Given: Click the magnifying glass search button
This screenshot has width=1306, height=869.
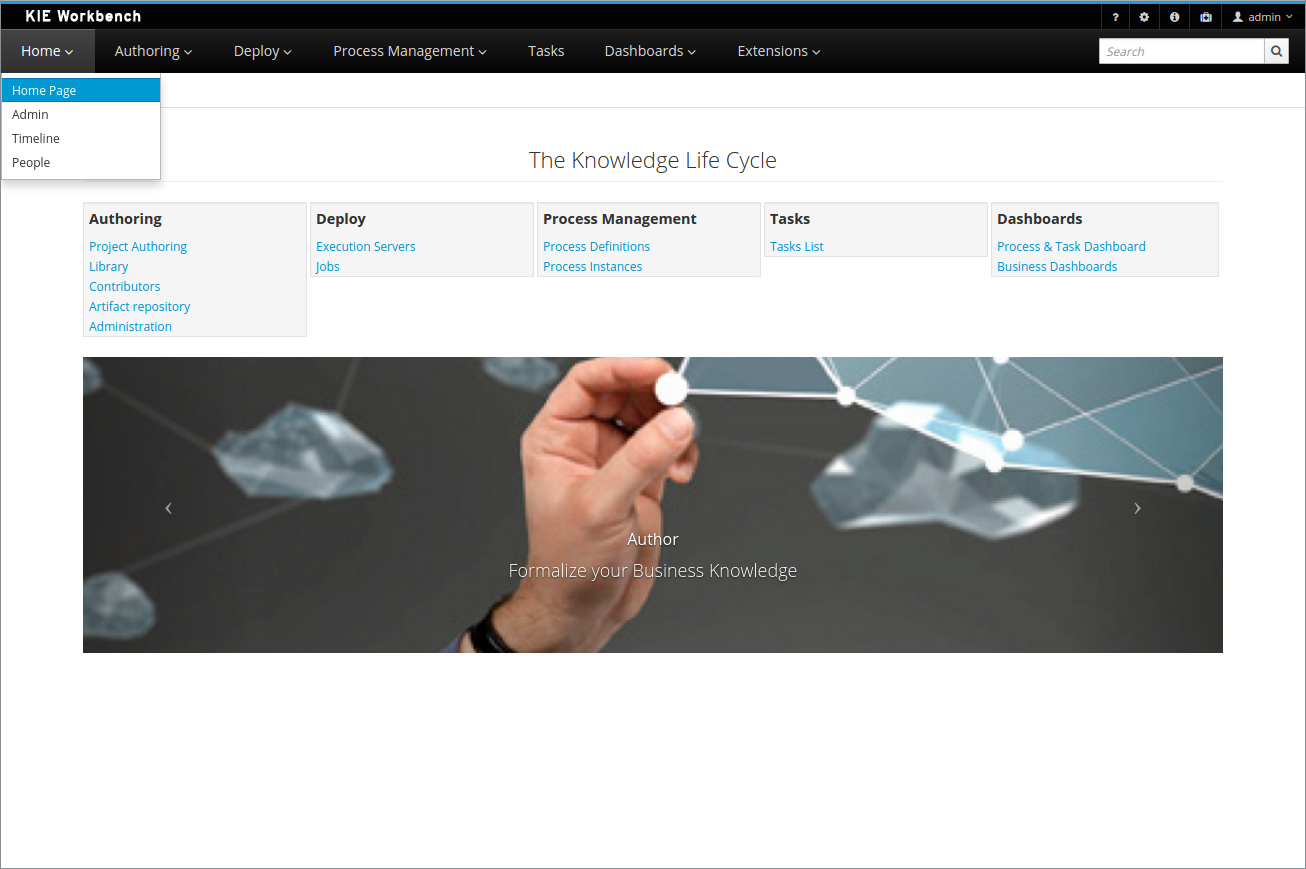Looking at the screenshot, I should click(1276, 51).
